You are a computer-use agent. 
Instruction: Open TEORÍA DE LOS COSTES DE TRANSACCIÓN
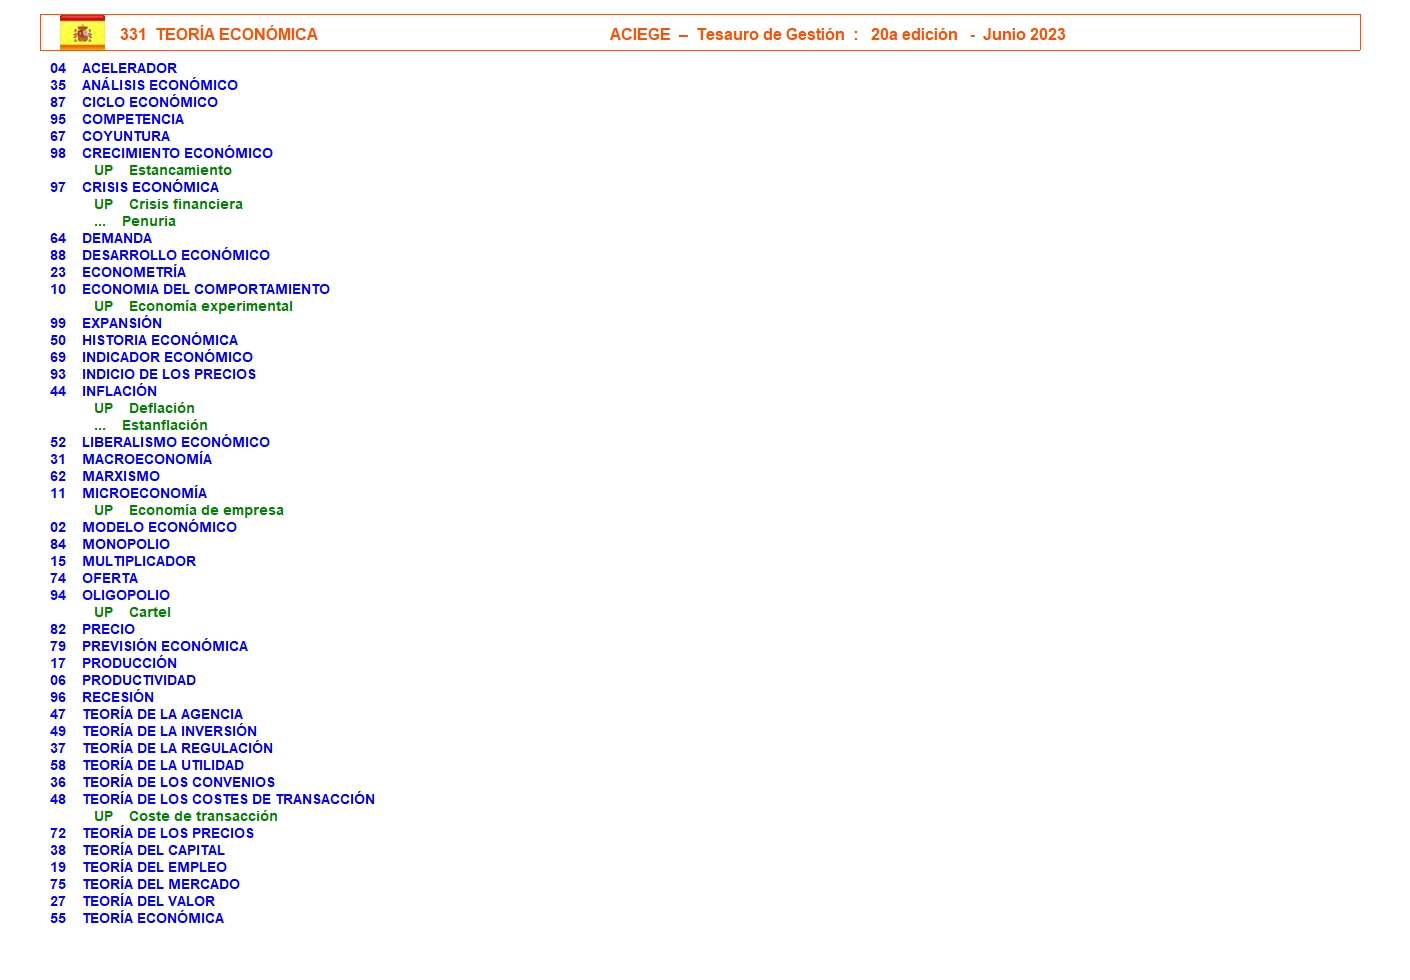(x=228, y=799)
